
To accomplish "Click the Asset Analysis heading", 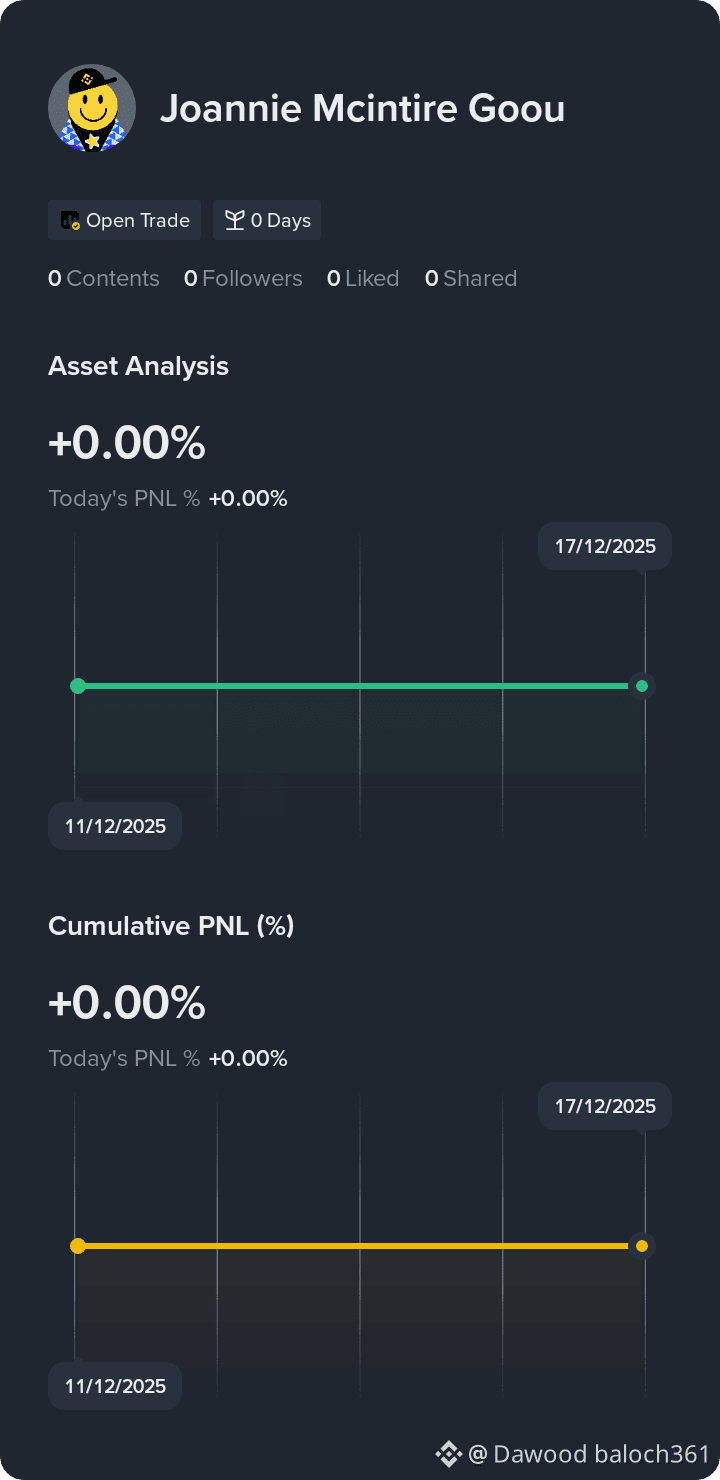I will 138,366.
